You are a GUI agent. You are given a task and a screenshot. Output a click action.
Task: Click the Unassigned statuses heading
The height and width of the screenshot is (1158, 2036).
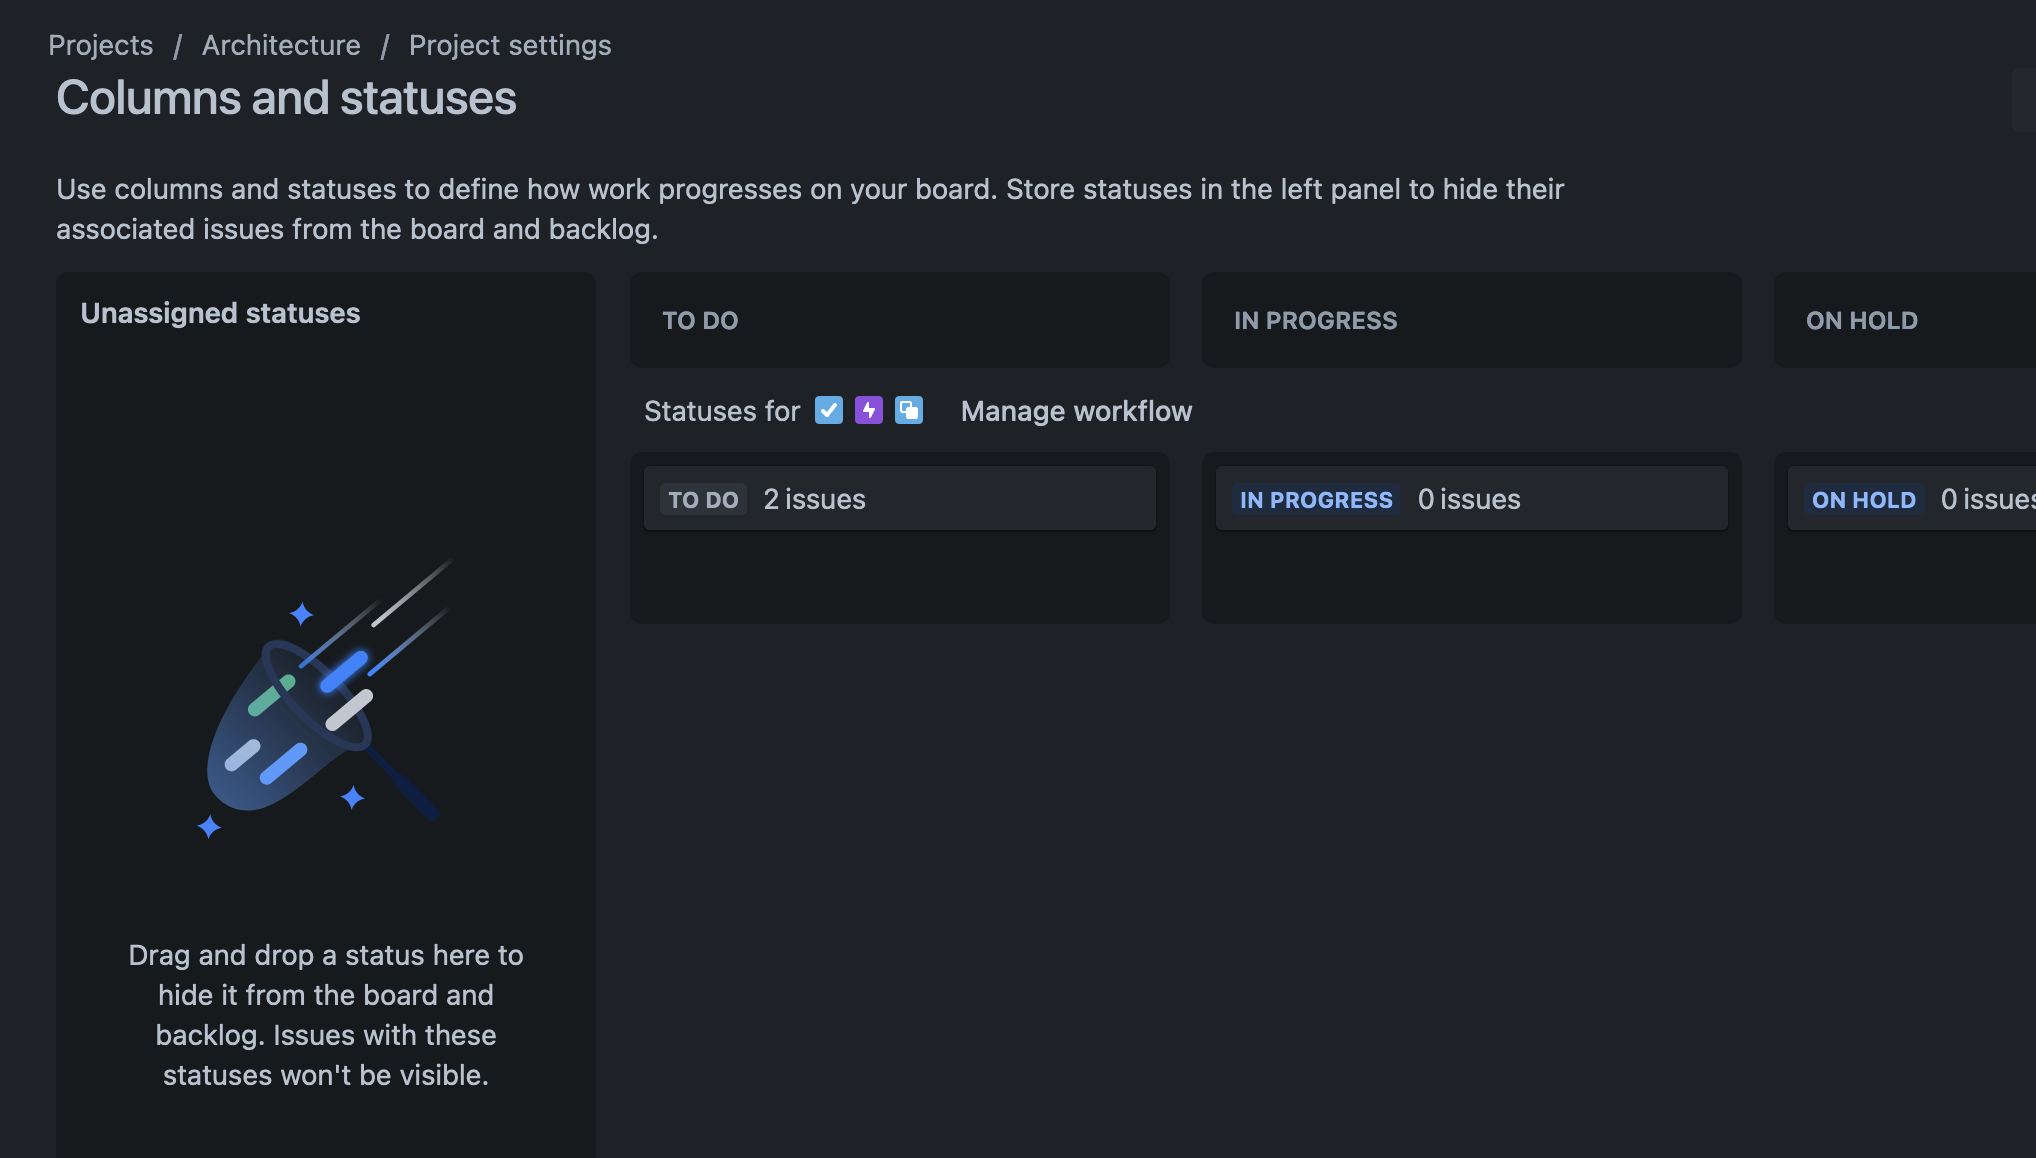click(220, 313)
